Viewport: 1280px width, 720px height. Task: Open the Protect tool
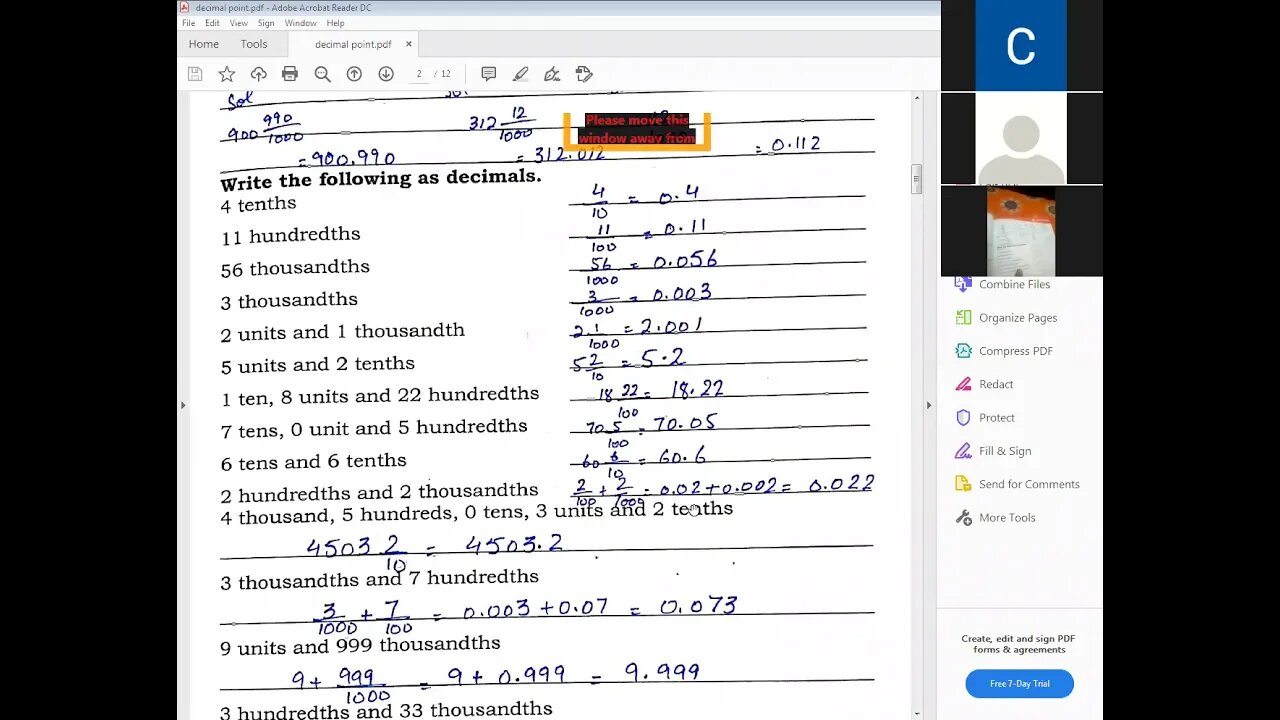[985, 417]
